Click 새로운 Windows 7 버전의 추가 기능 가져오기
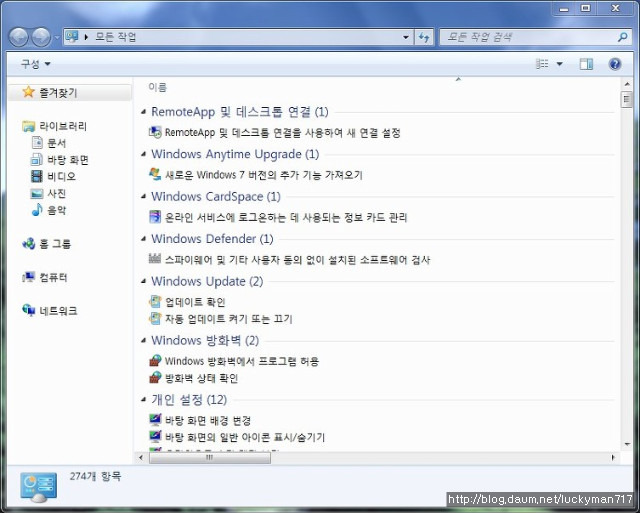 [x=263, y=175]
